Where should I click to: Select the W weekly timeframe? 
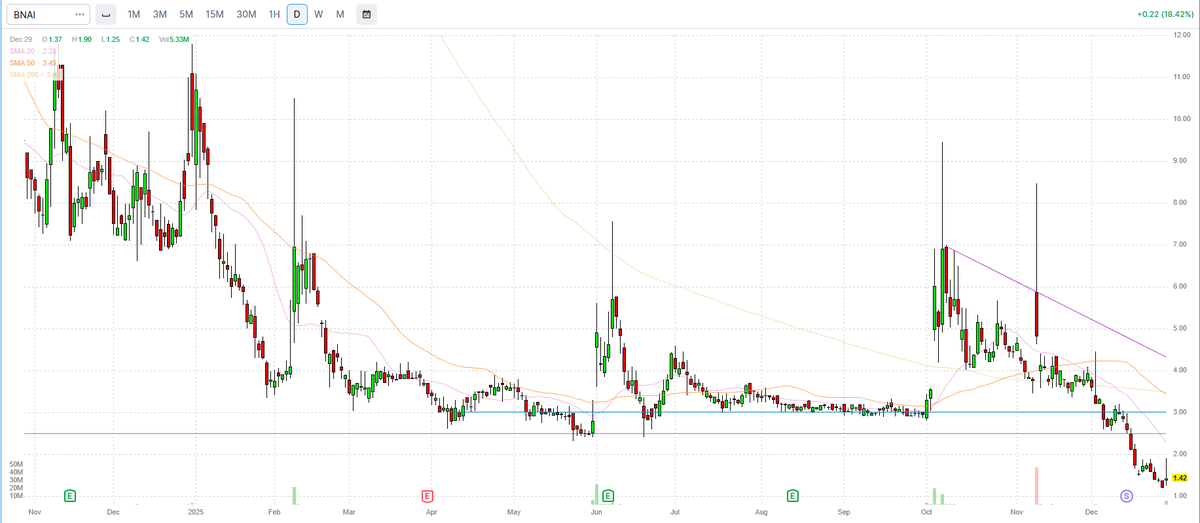tap(318, 15)
